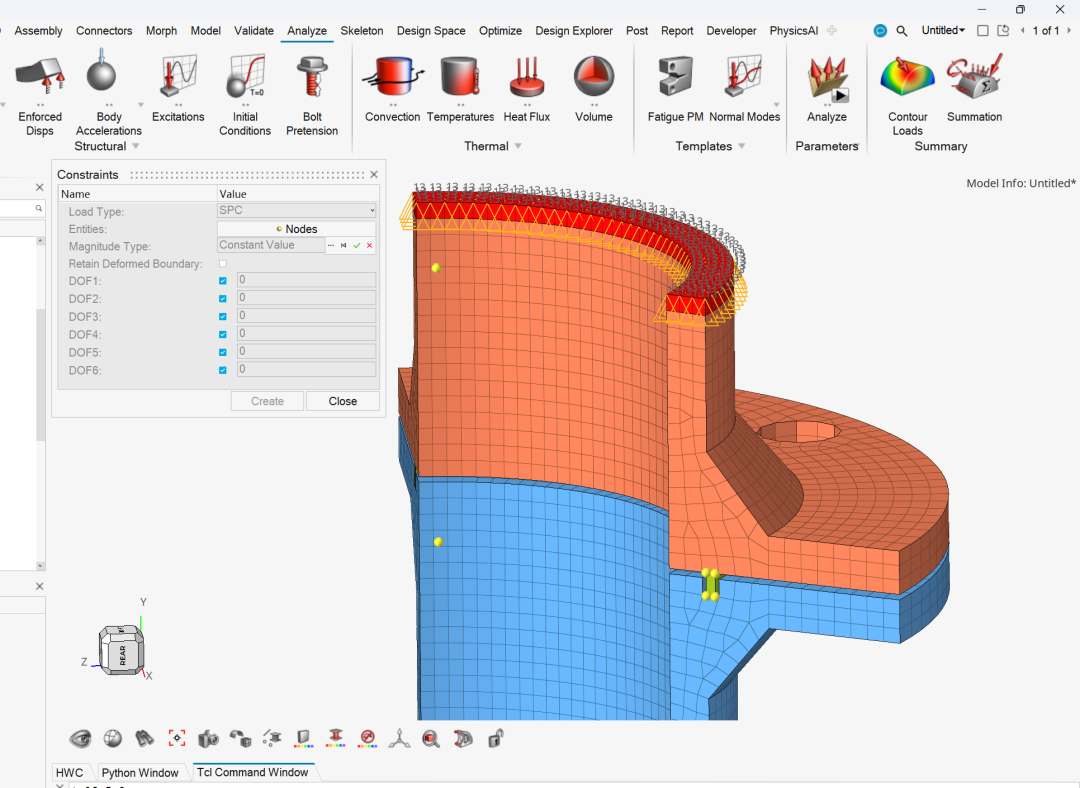Image resolution: width=1080 pixels, height=788 pixels.
Task: Click the Close button in Constraints panel
Action: (x=343, y=401)
